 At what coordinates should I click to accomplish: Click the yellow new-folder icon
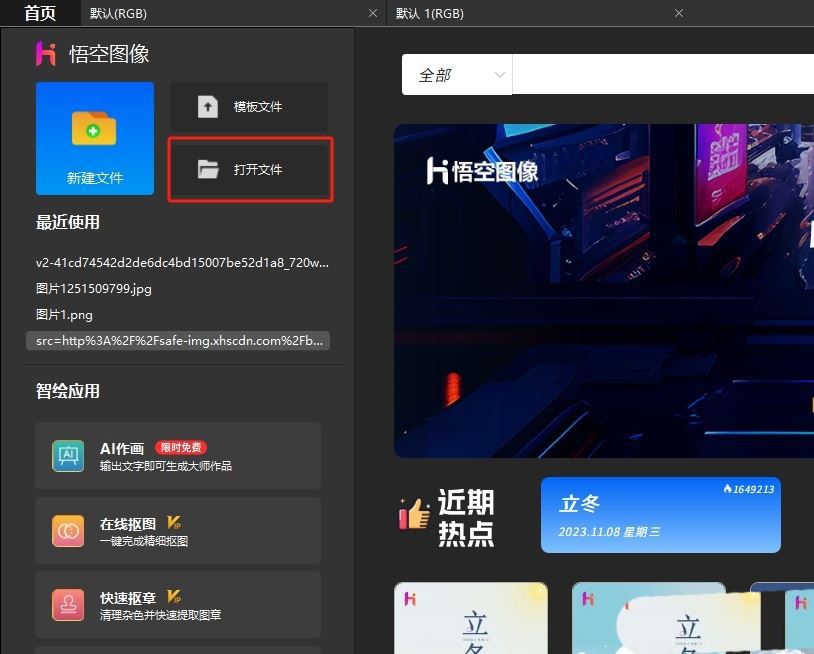pyautogui.click(x=94, y=128)
